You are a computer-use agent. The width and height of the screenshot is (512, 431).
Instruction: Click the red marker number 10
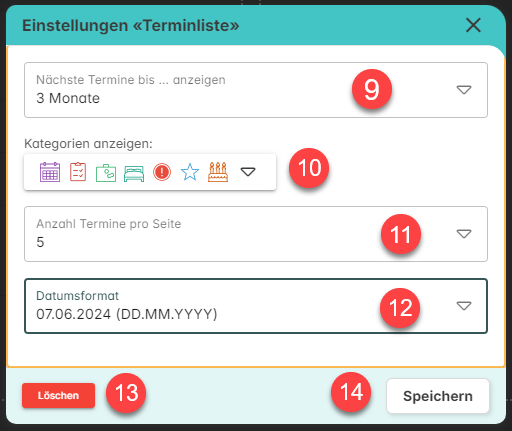click(309, 168)
